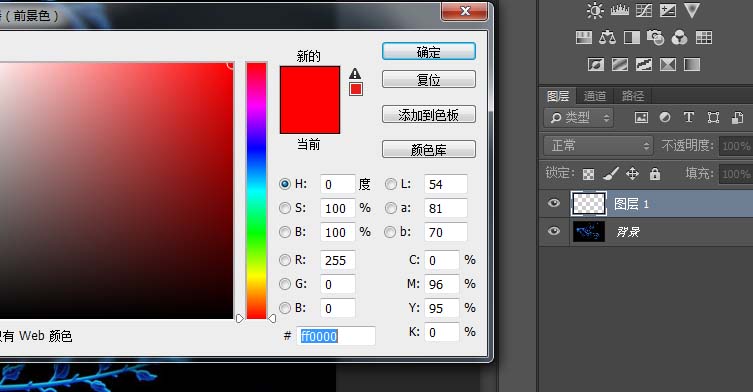Select 图层 1 layer thumbnail
Image resolution: width=753 pixels, height=392 pixels.
[x=589, y=204]
